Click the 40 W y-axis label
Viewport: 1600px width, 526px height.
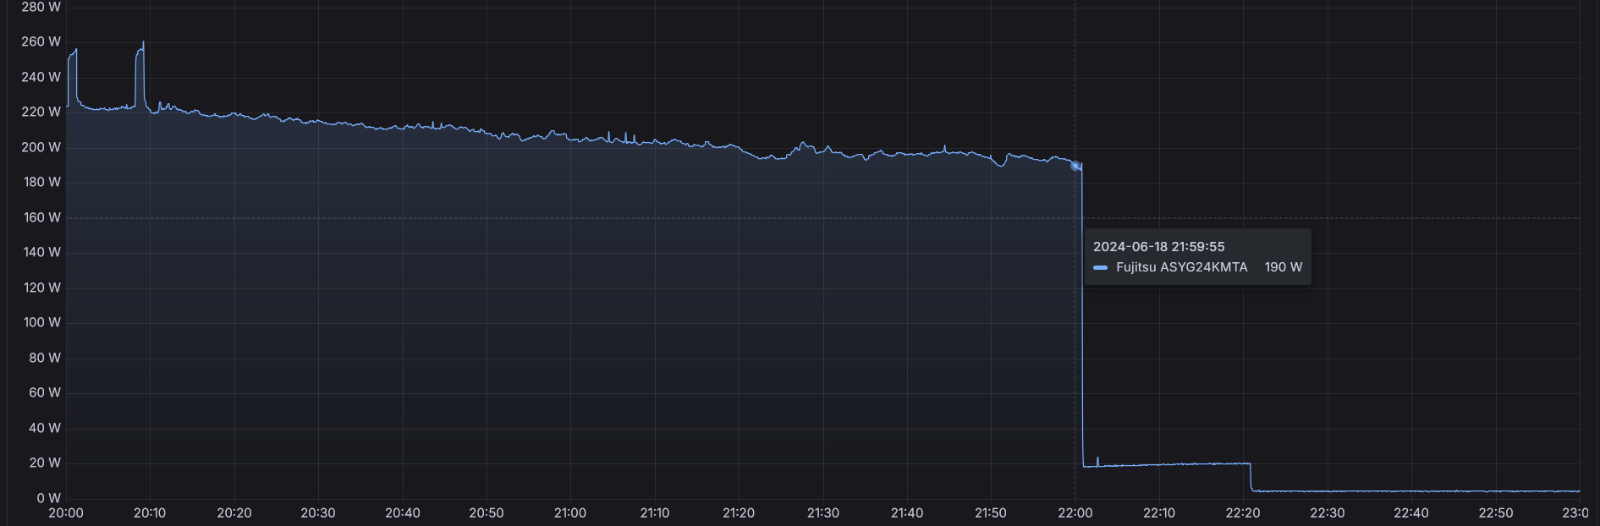(45, 428)
